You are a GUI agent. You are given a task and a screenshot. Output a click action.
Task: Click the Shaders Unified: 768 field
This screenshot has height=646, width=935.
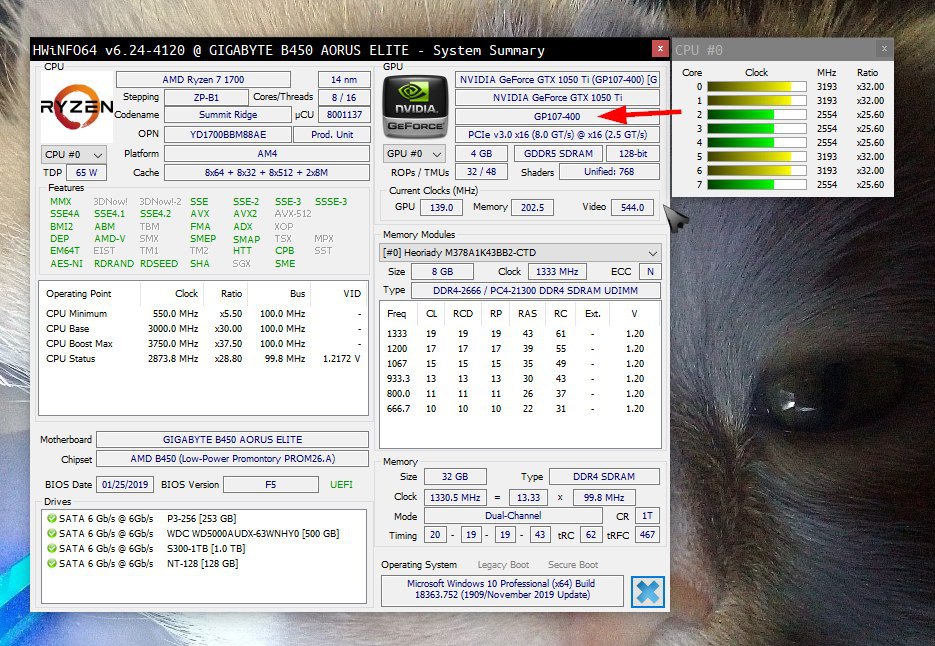609,172
